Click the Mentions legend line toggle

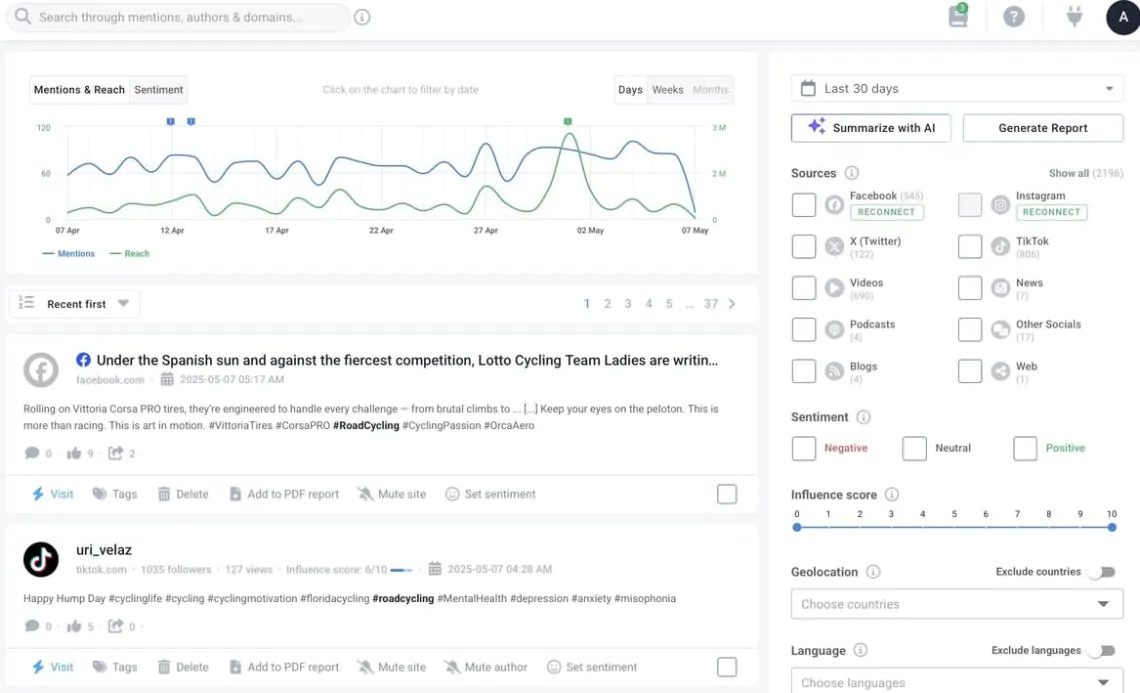(x=68, y=254)
